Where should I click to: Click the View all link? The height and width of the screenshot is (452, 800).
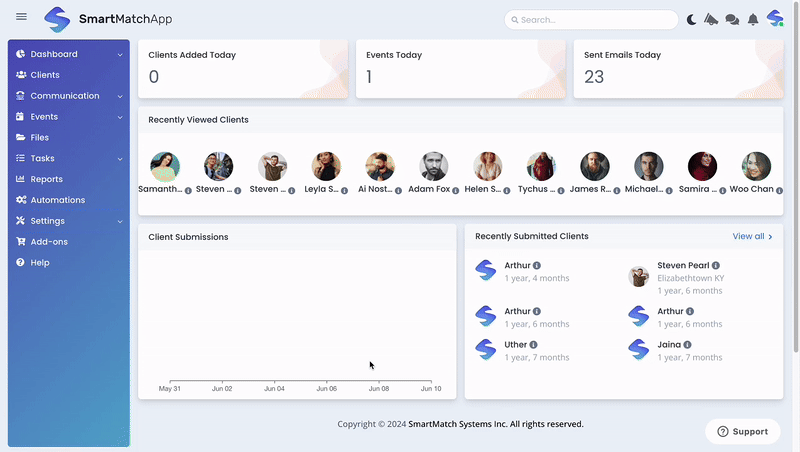click(752, 237)
